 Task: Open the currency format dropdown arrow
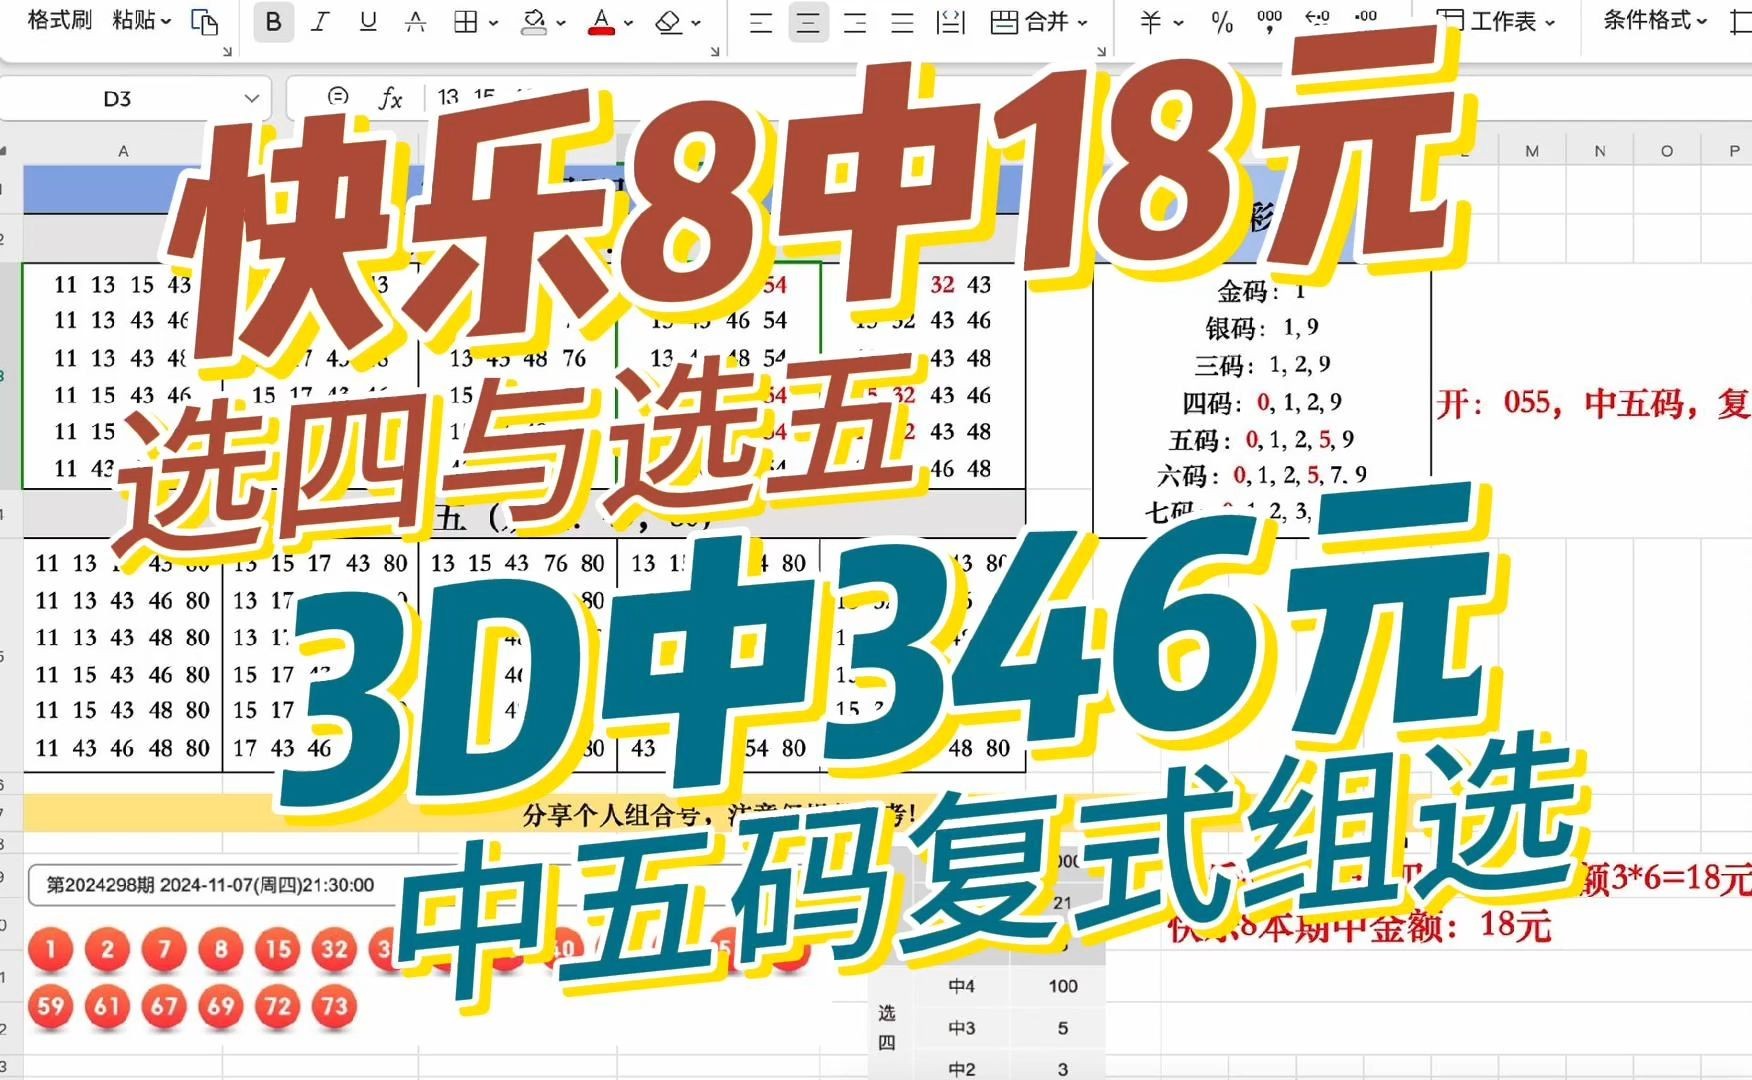1178,22
